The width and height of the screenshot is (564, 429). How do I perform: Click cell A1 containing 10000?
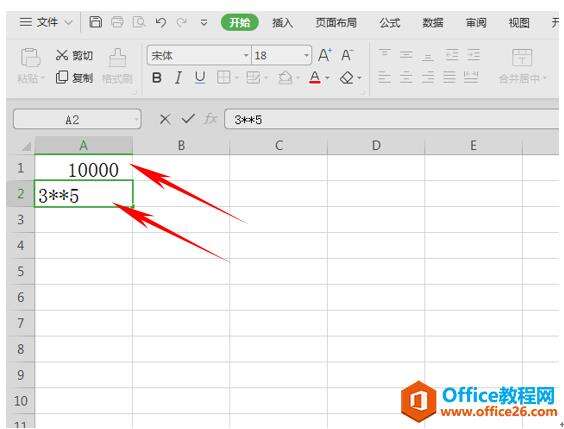point(83,168)
